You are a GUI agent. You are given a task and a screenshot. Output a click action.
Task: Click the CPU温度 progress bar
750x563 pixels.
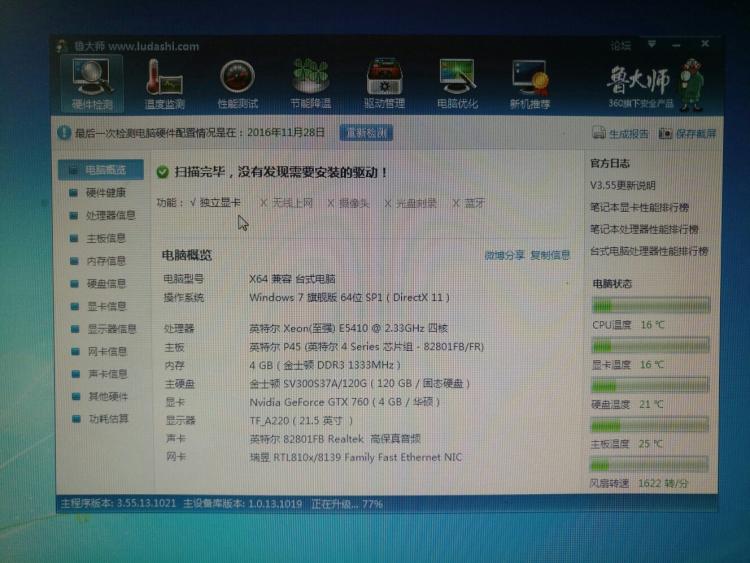tap(651, 305)
